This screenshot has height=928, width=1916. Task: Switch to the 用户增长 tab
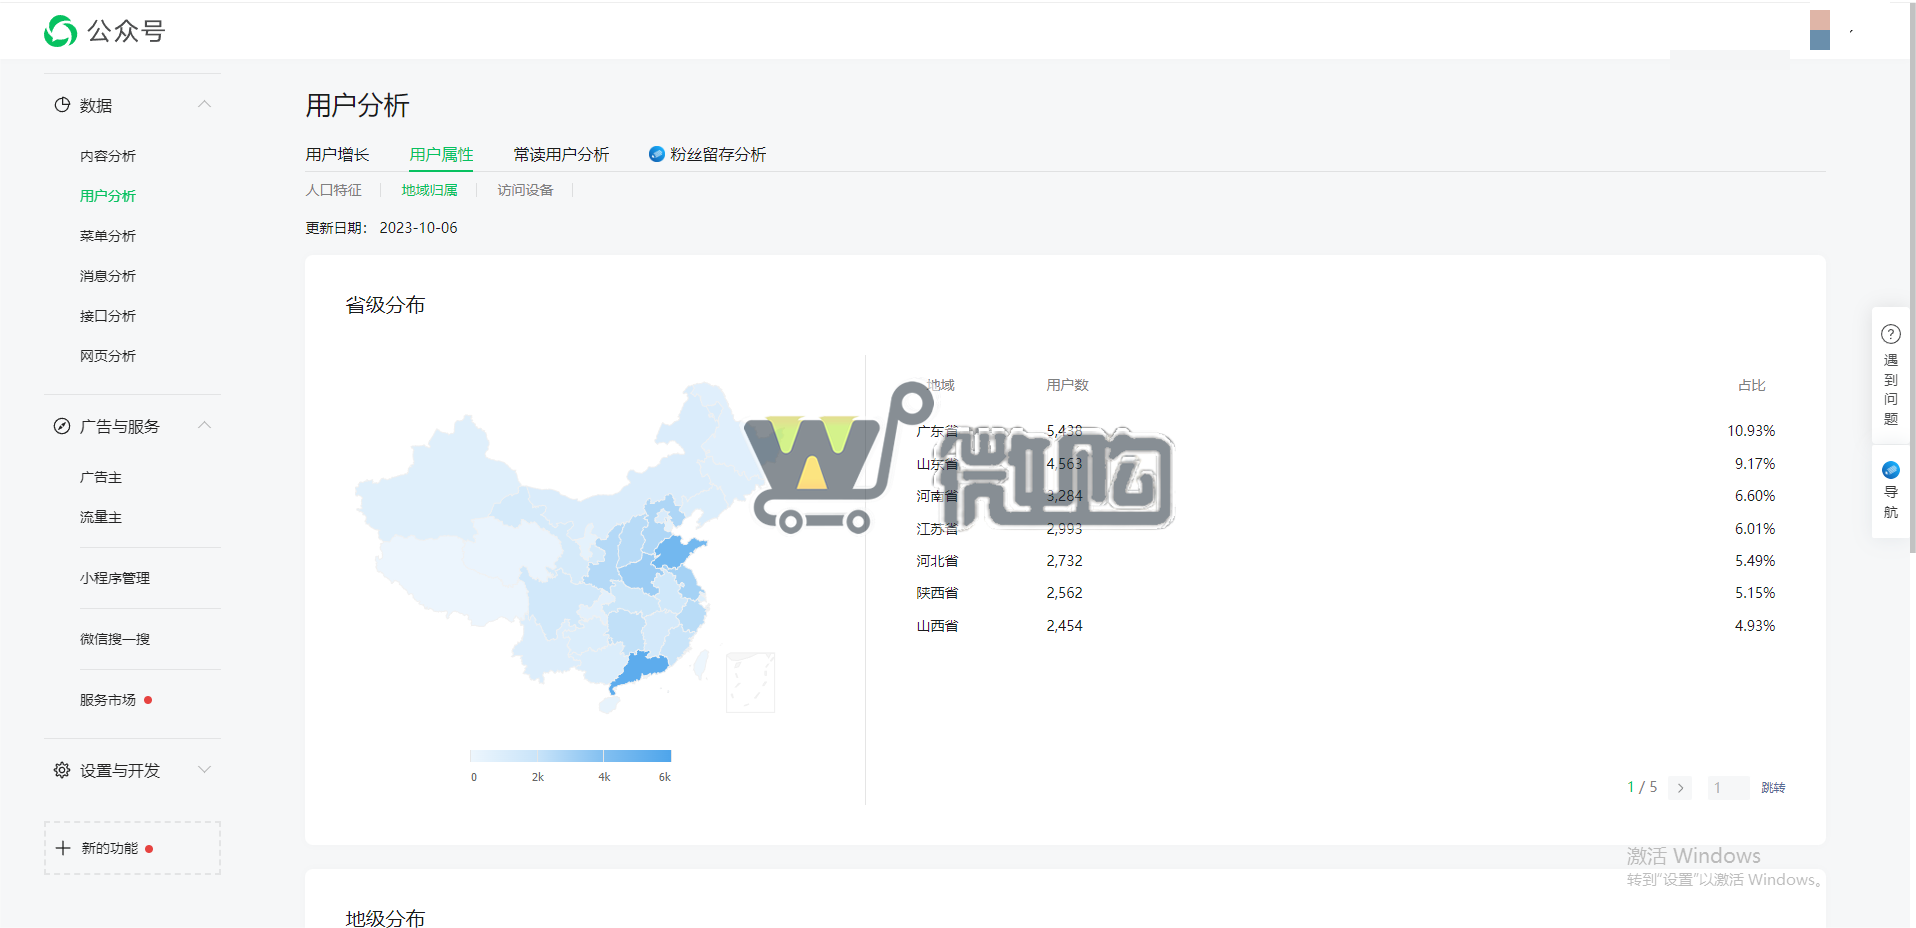coord(337,154)
